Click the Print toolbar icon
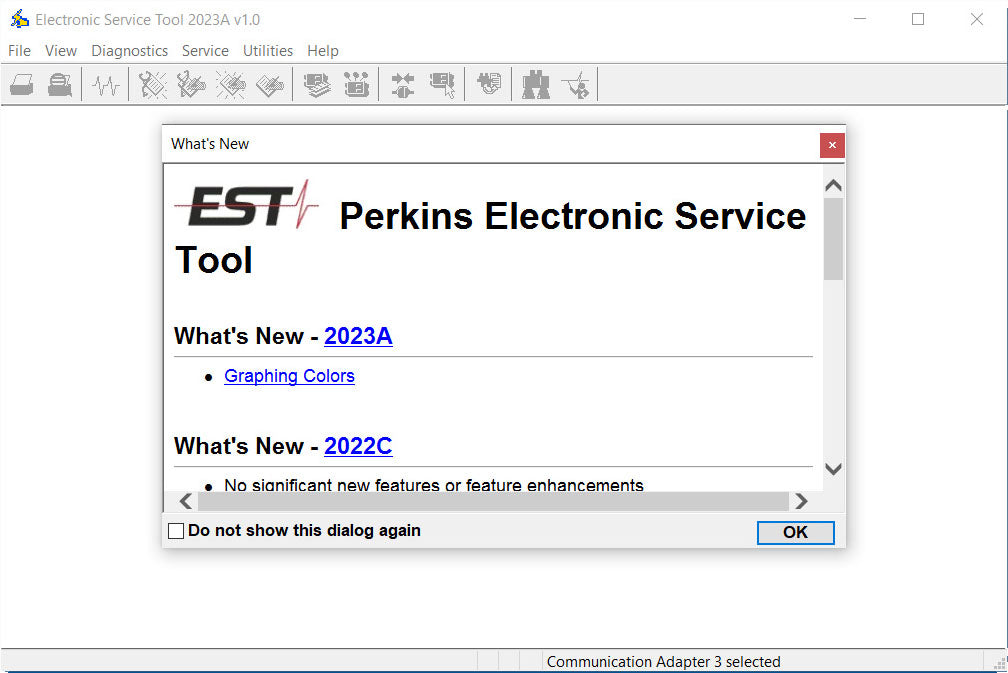Image resolution: width=1008 pixels, height=673 pixels. point(22,85)
